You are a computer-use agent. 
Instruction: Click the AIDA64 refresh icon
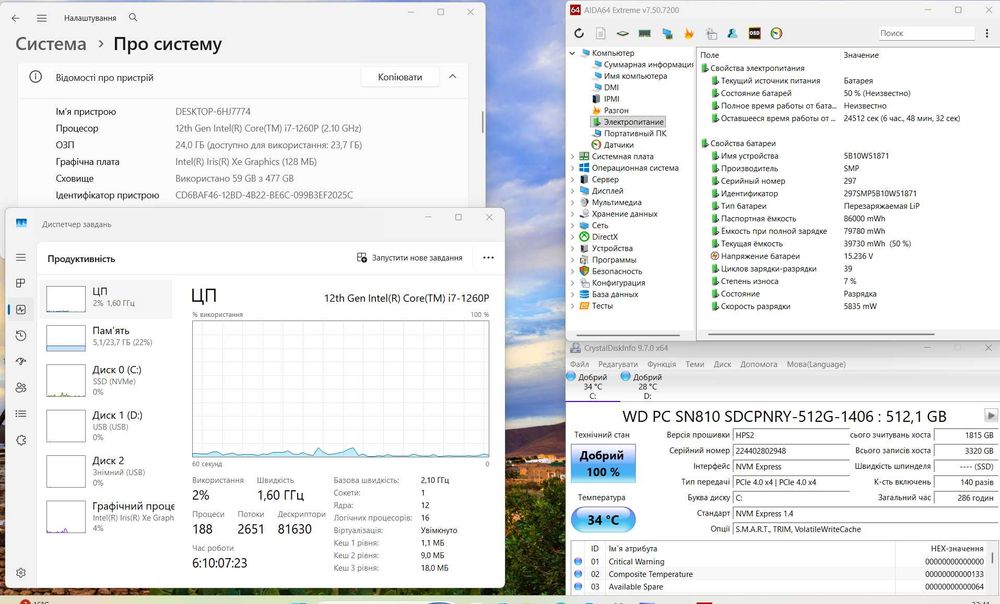pyautogui.click(x=579, y=33)
